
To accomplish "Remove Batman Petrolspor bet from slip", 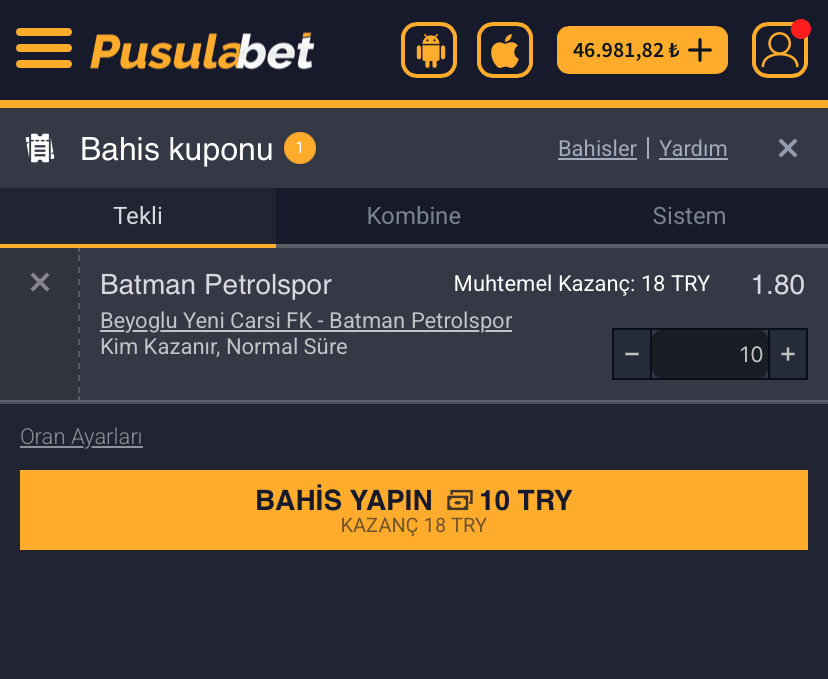I will pos(40,282).
